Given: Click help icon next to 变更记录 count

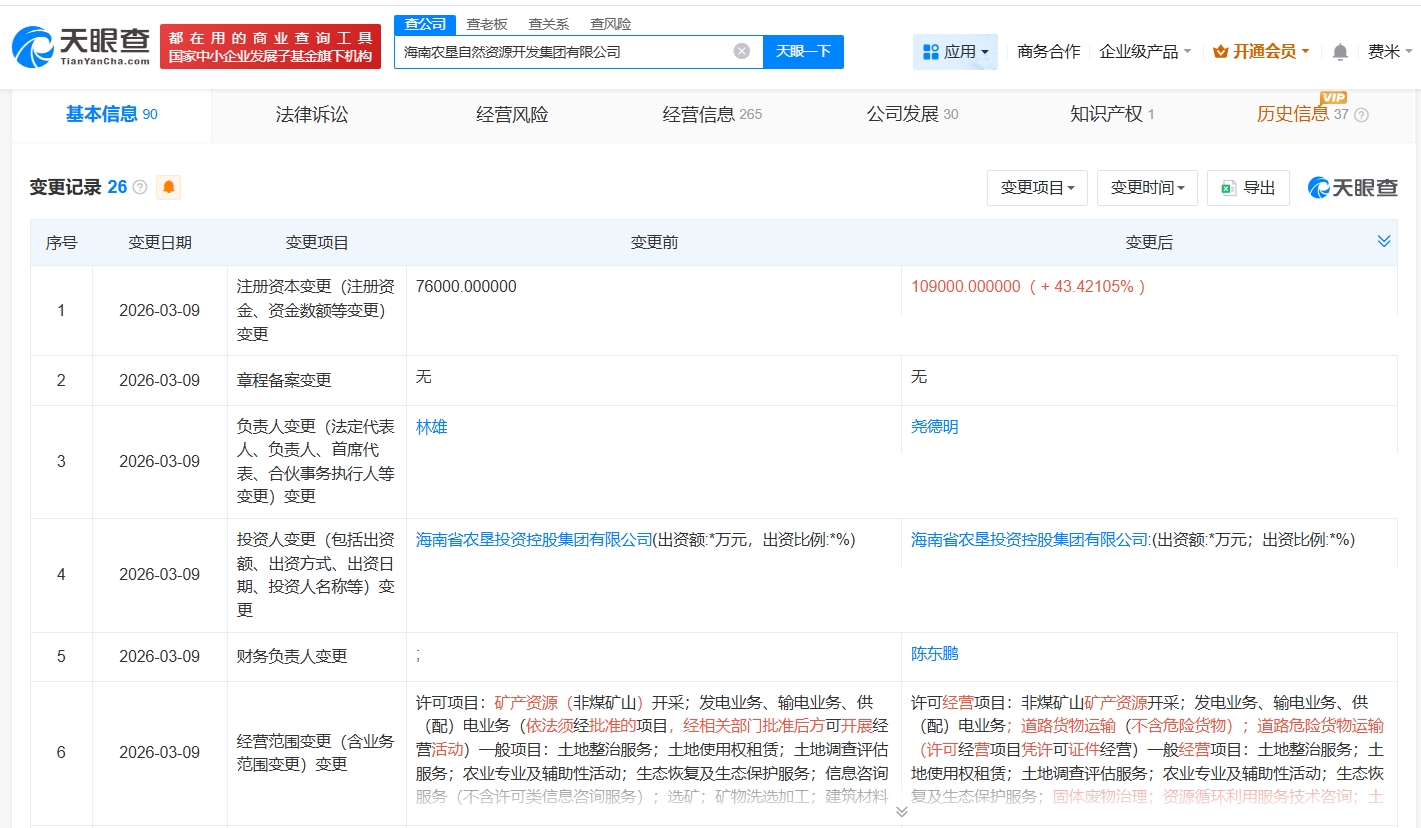Looking at the screenshot, I should pos(140,187).
